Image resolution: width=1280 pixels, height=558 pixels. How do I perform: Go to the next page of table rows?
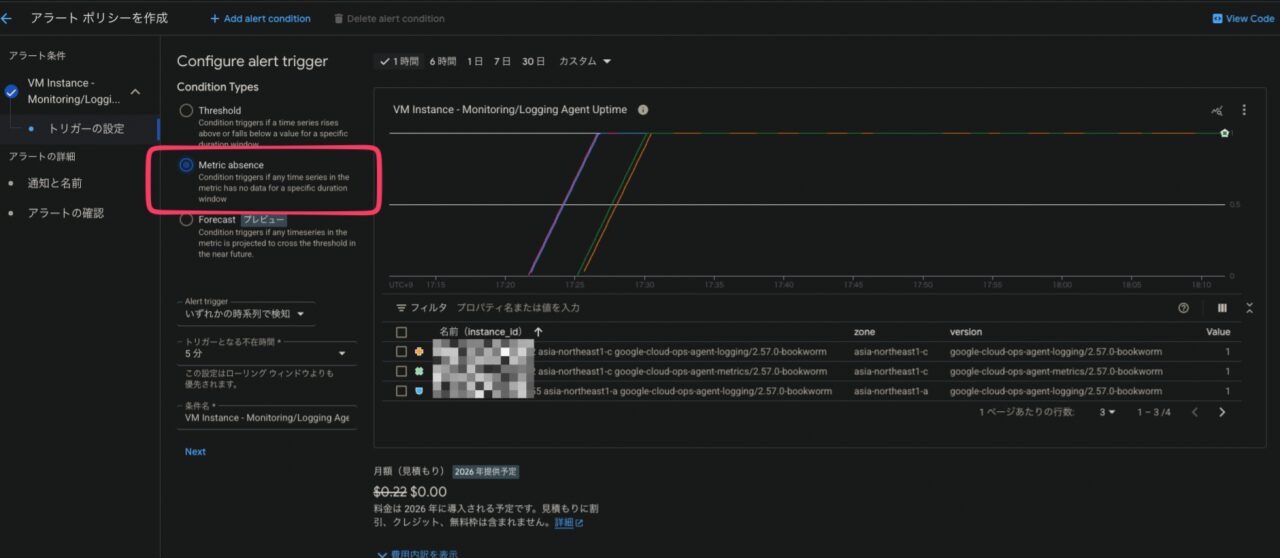(x=1222, y=412)
